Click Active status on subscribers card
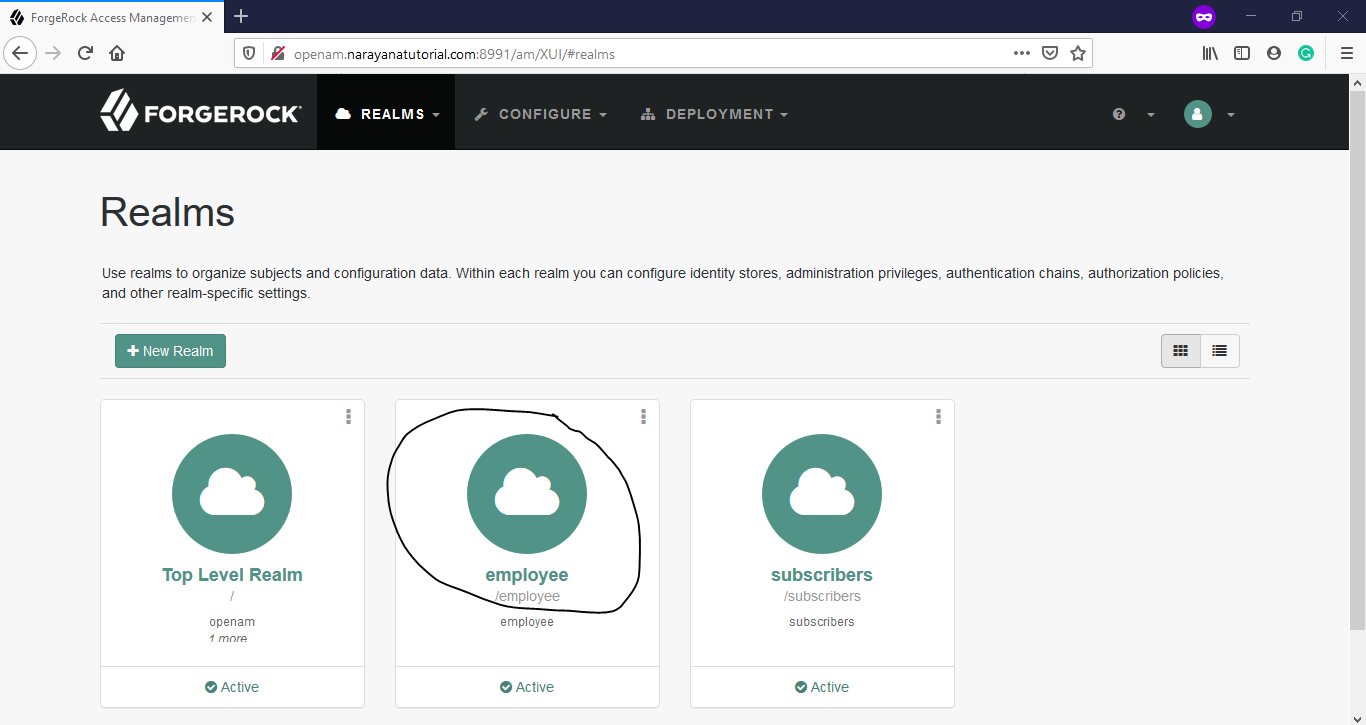Screen dimensions: 1366x725 coord(822,687)
